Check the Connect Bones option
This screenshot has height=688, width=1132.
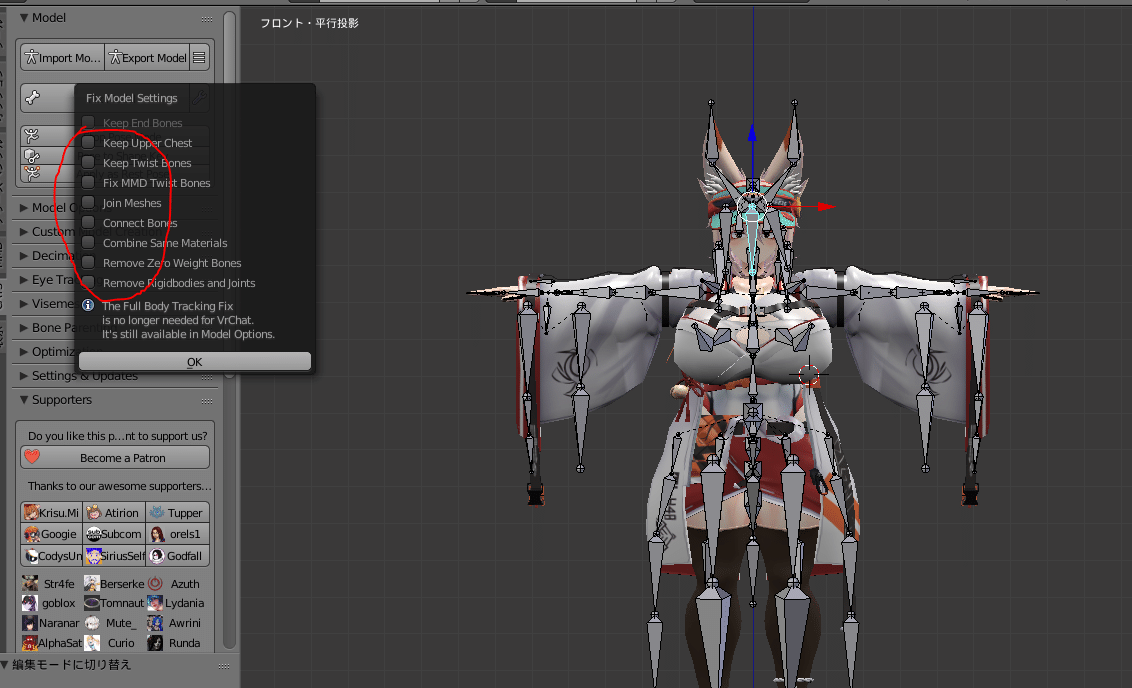coord(88,222)
